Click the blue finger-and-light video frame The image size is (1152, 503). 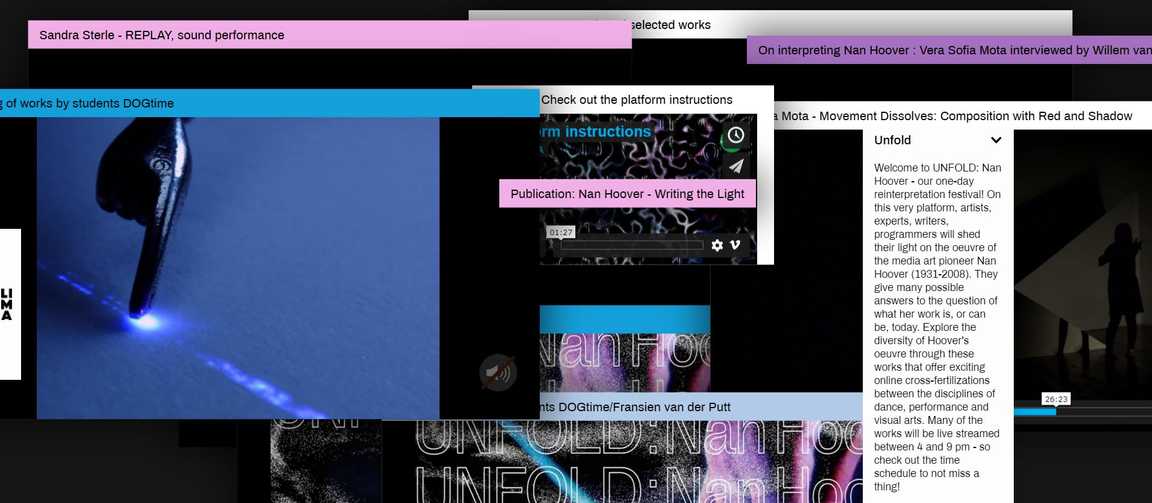[238, 268]
